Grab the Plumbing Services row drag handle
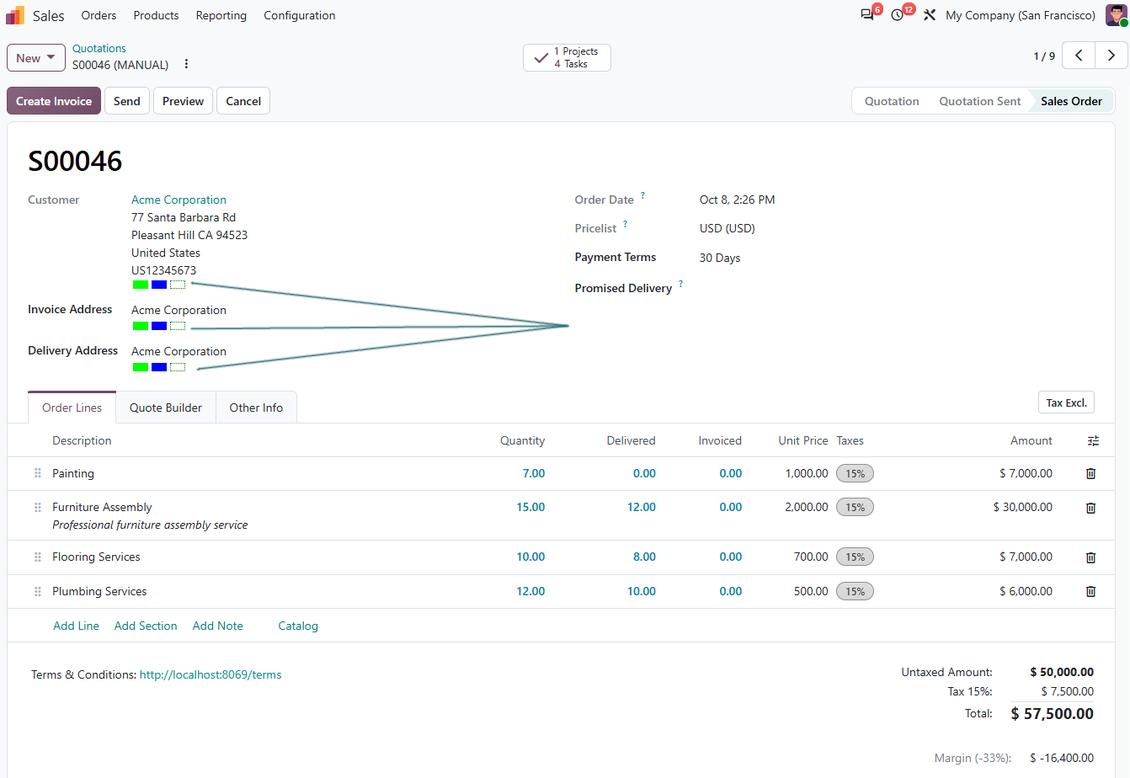This screenshot has width=1130, height=778. [37, 591]
